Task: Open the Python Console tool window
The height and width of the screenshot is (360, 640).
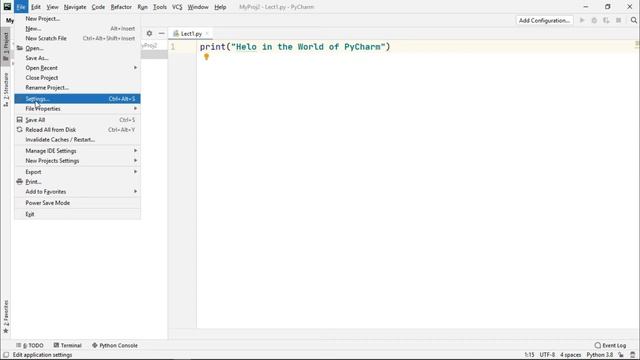Action: coord(115,345)
